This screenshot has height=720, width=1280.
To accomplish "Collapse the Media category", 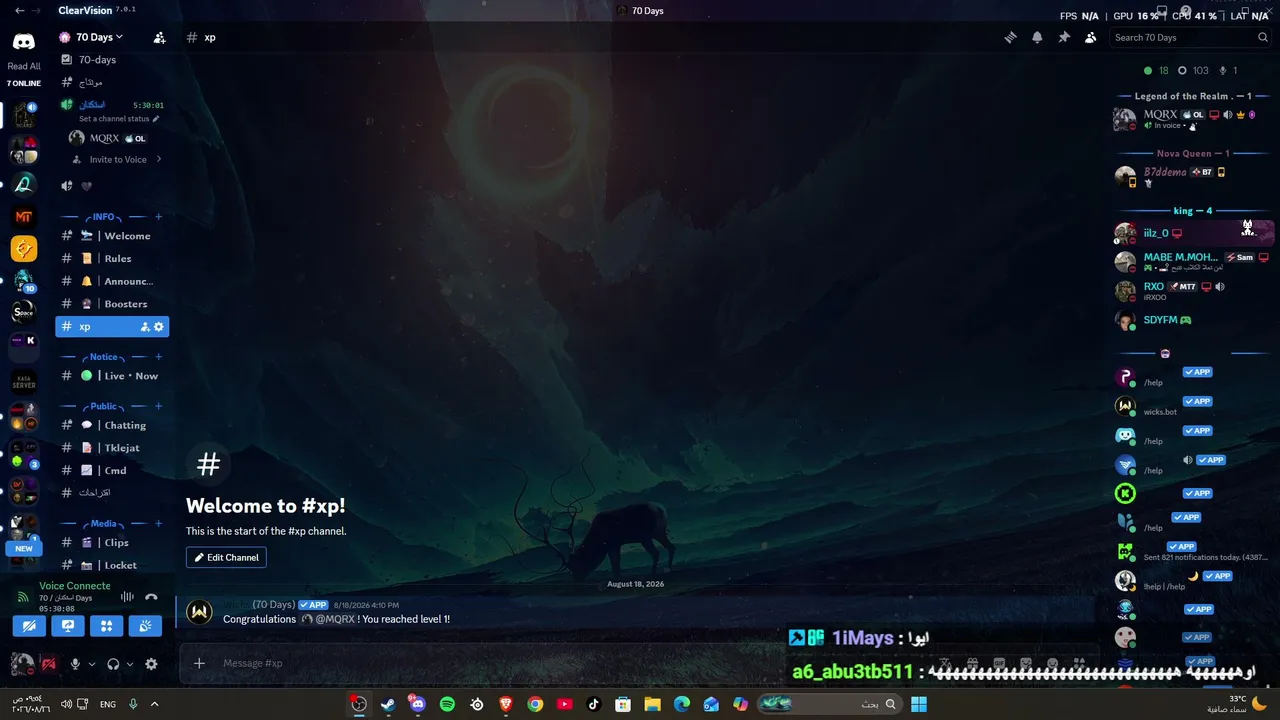I will 104,524.
